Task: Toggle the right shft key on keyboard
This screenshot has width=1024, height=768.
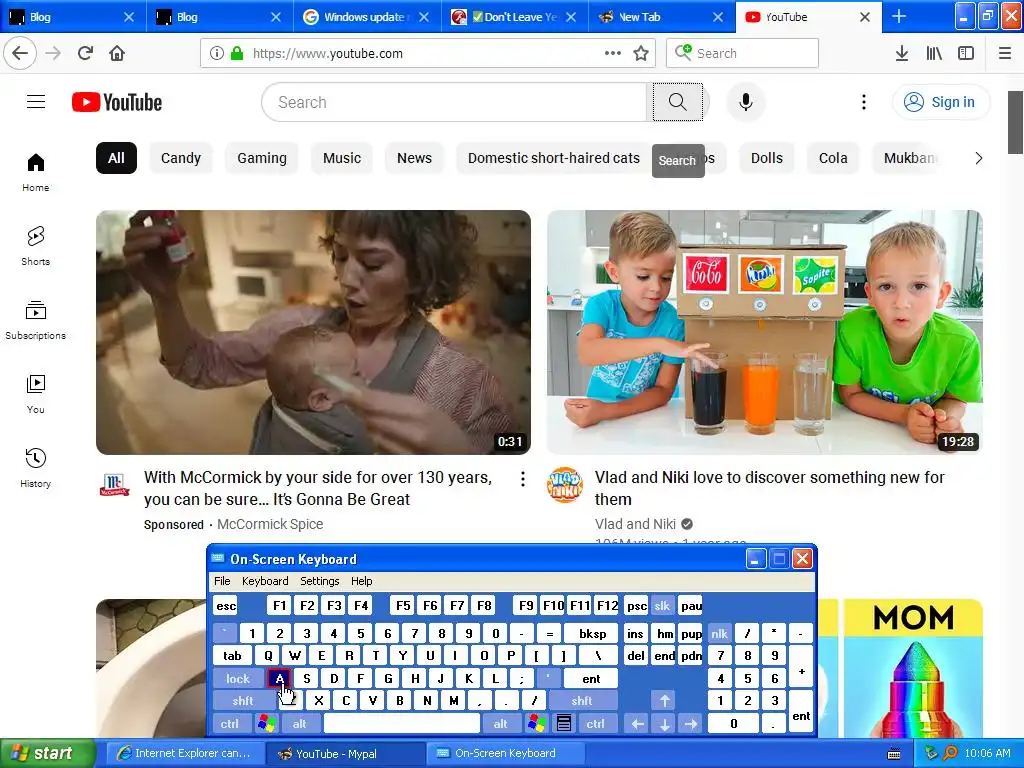Action: (582, 701)
